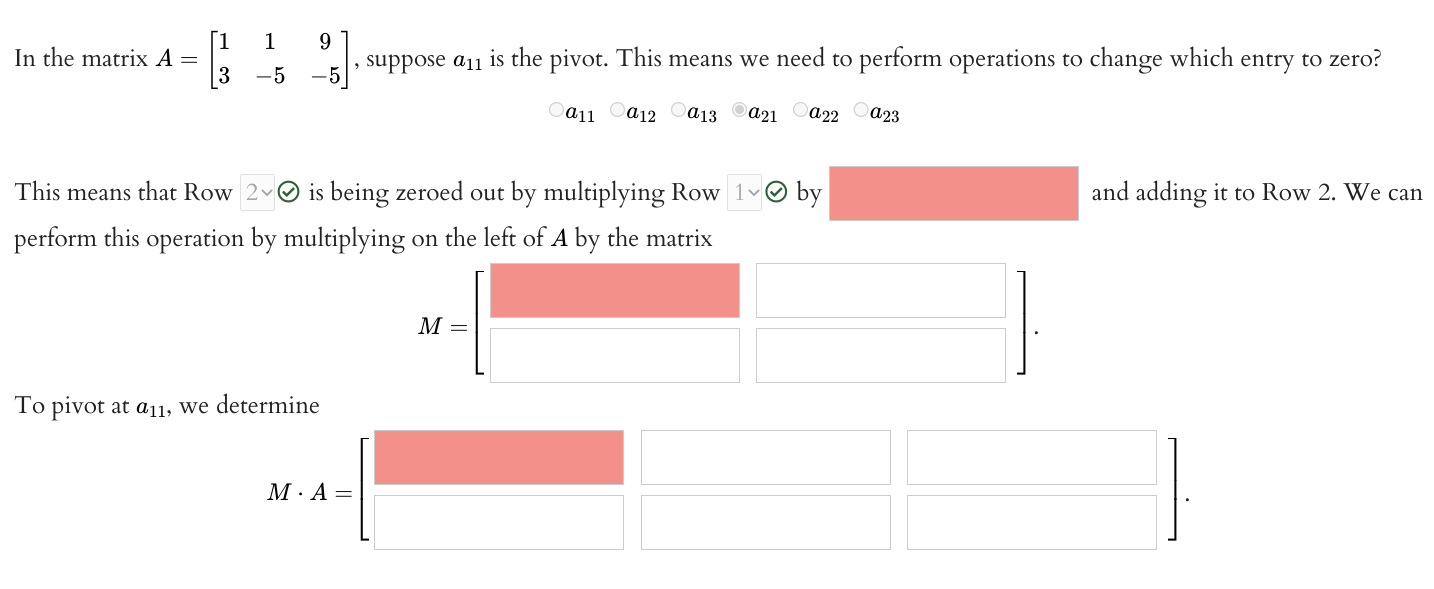Click the last entry in M·A bottom row
This screenshot has width=1434, height=589.
[x=1031, y=521]
